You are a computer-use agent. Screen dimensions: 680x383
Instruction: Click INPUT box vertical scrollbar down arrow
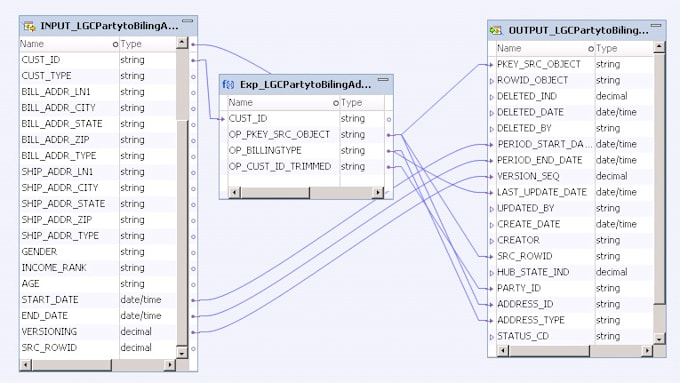pos(182,353)
